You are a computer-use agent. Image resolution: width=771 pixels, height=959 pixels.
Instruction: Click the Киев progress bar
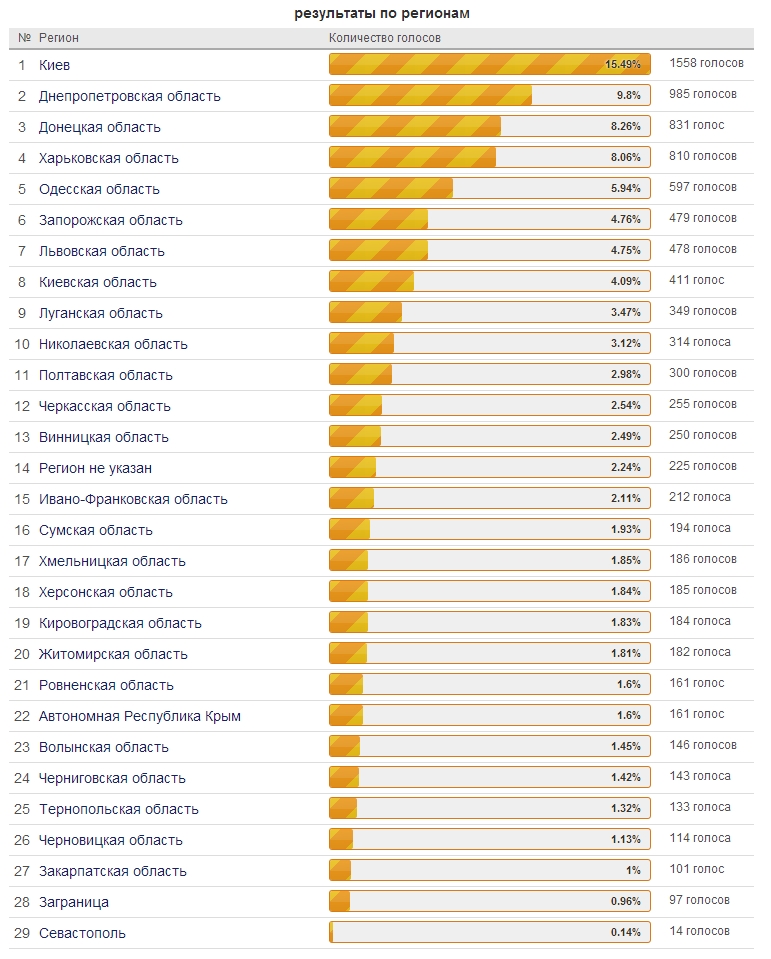click(490, 64)
